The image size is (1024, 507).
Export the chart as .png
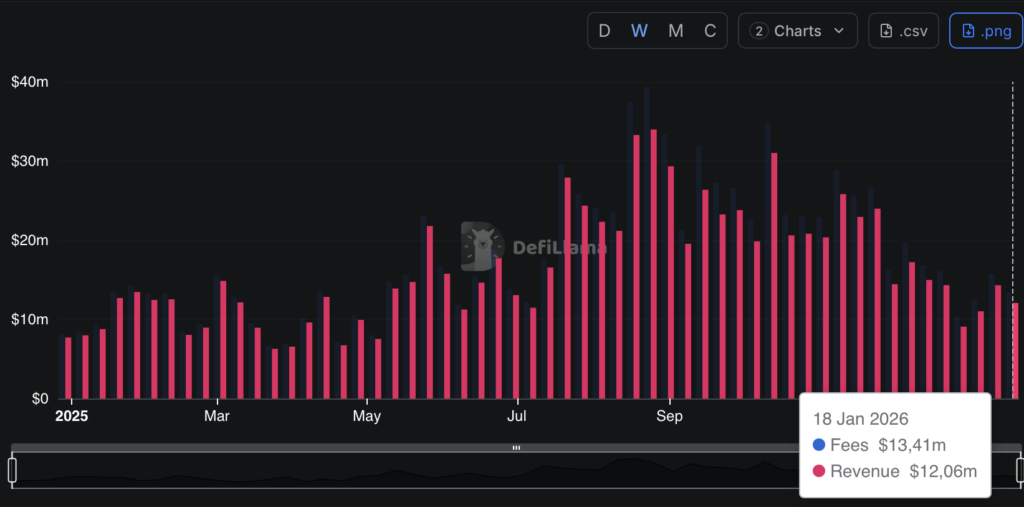(985, 31)
